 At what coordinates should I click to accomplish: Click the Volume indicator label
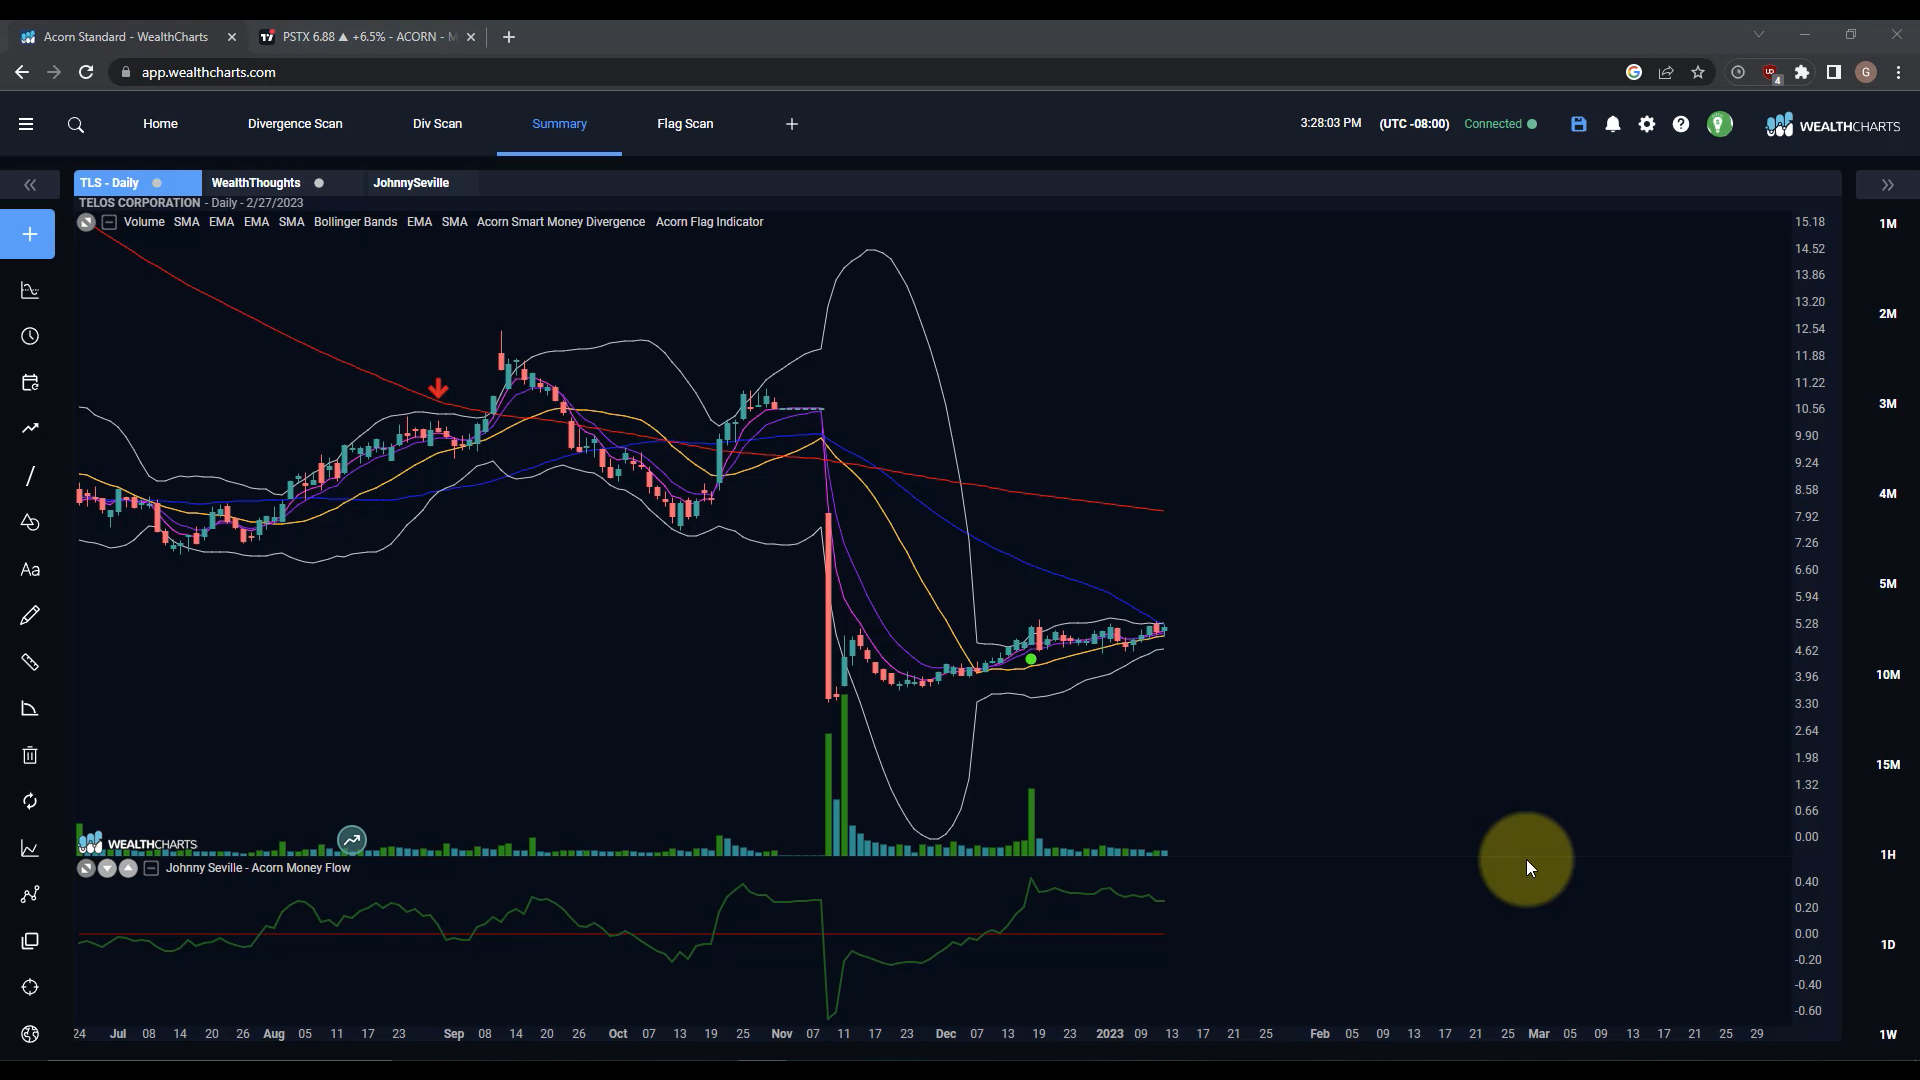pos(144,222)
